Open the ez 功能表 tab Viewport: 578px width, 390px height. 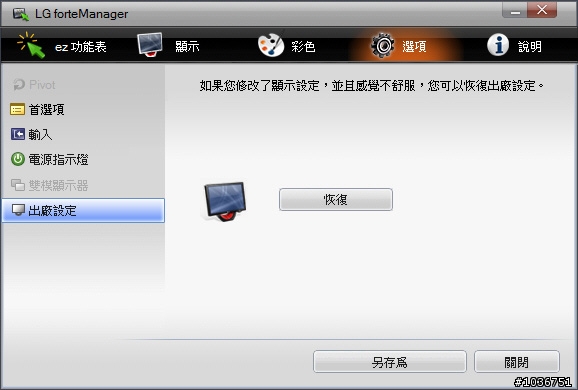[x=62, y=46]
